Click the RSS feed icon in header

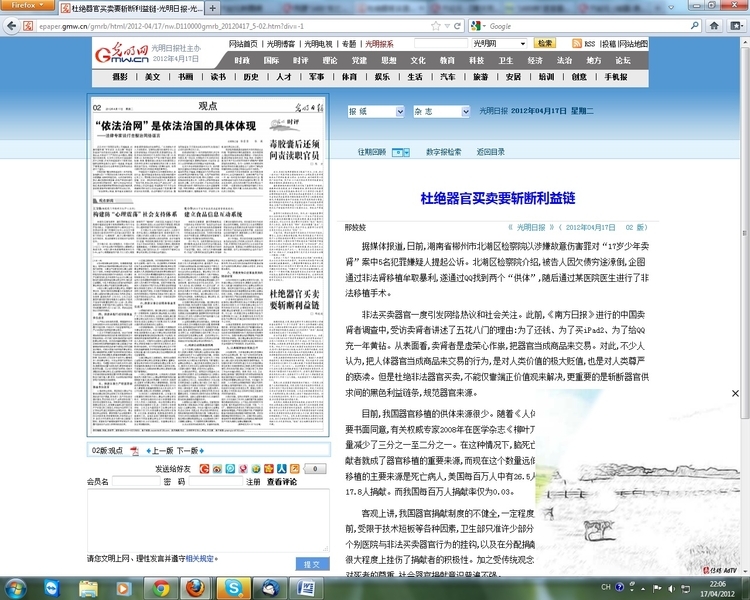pos(577,44)
